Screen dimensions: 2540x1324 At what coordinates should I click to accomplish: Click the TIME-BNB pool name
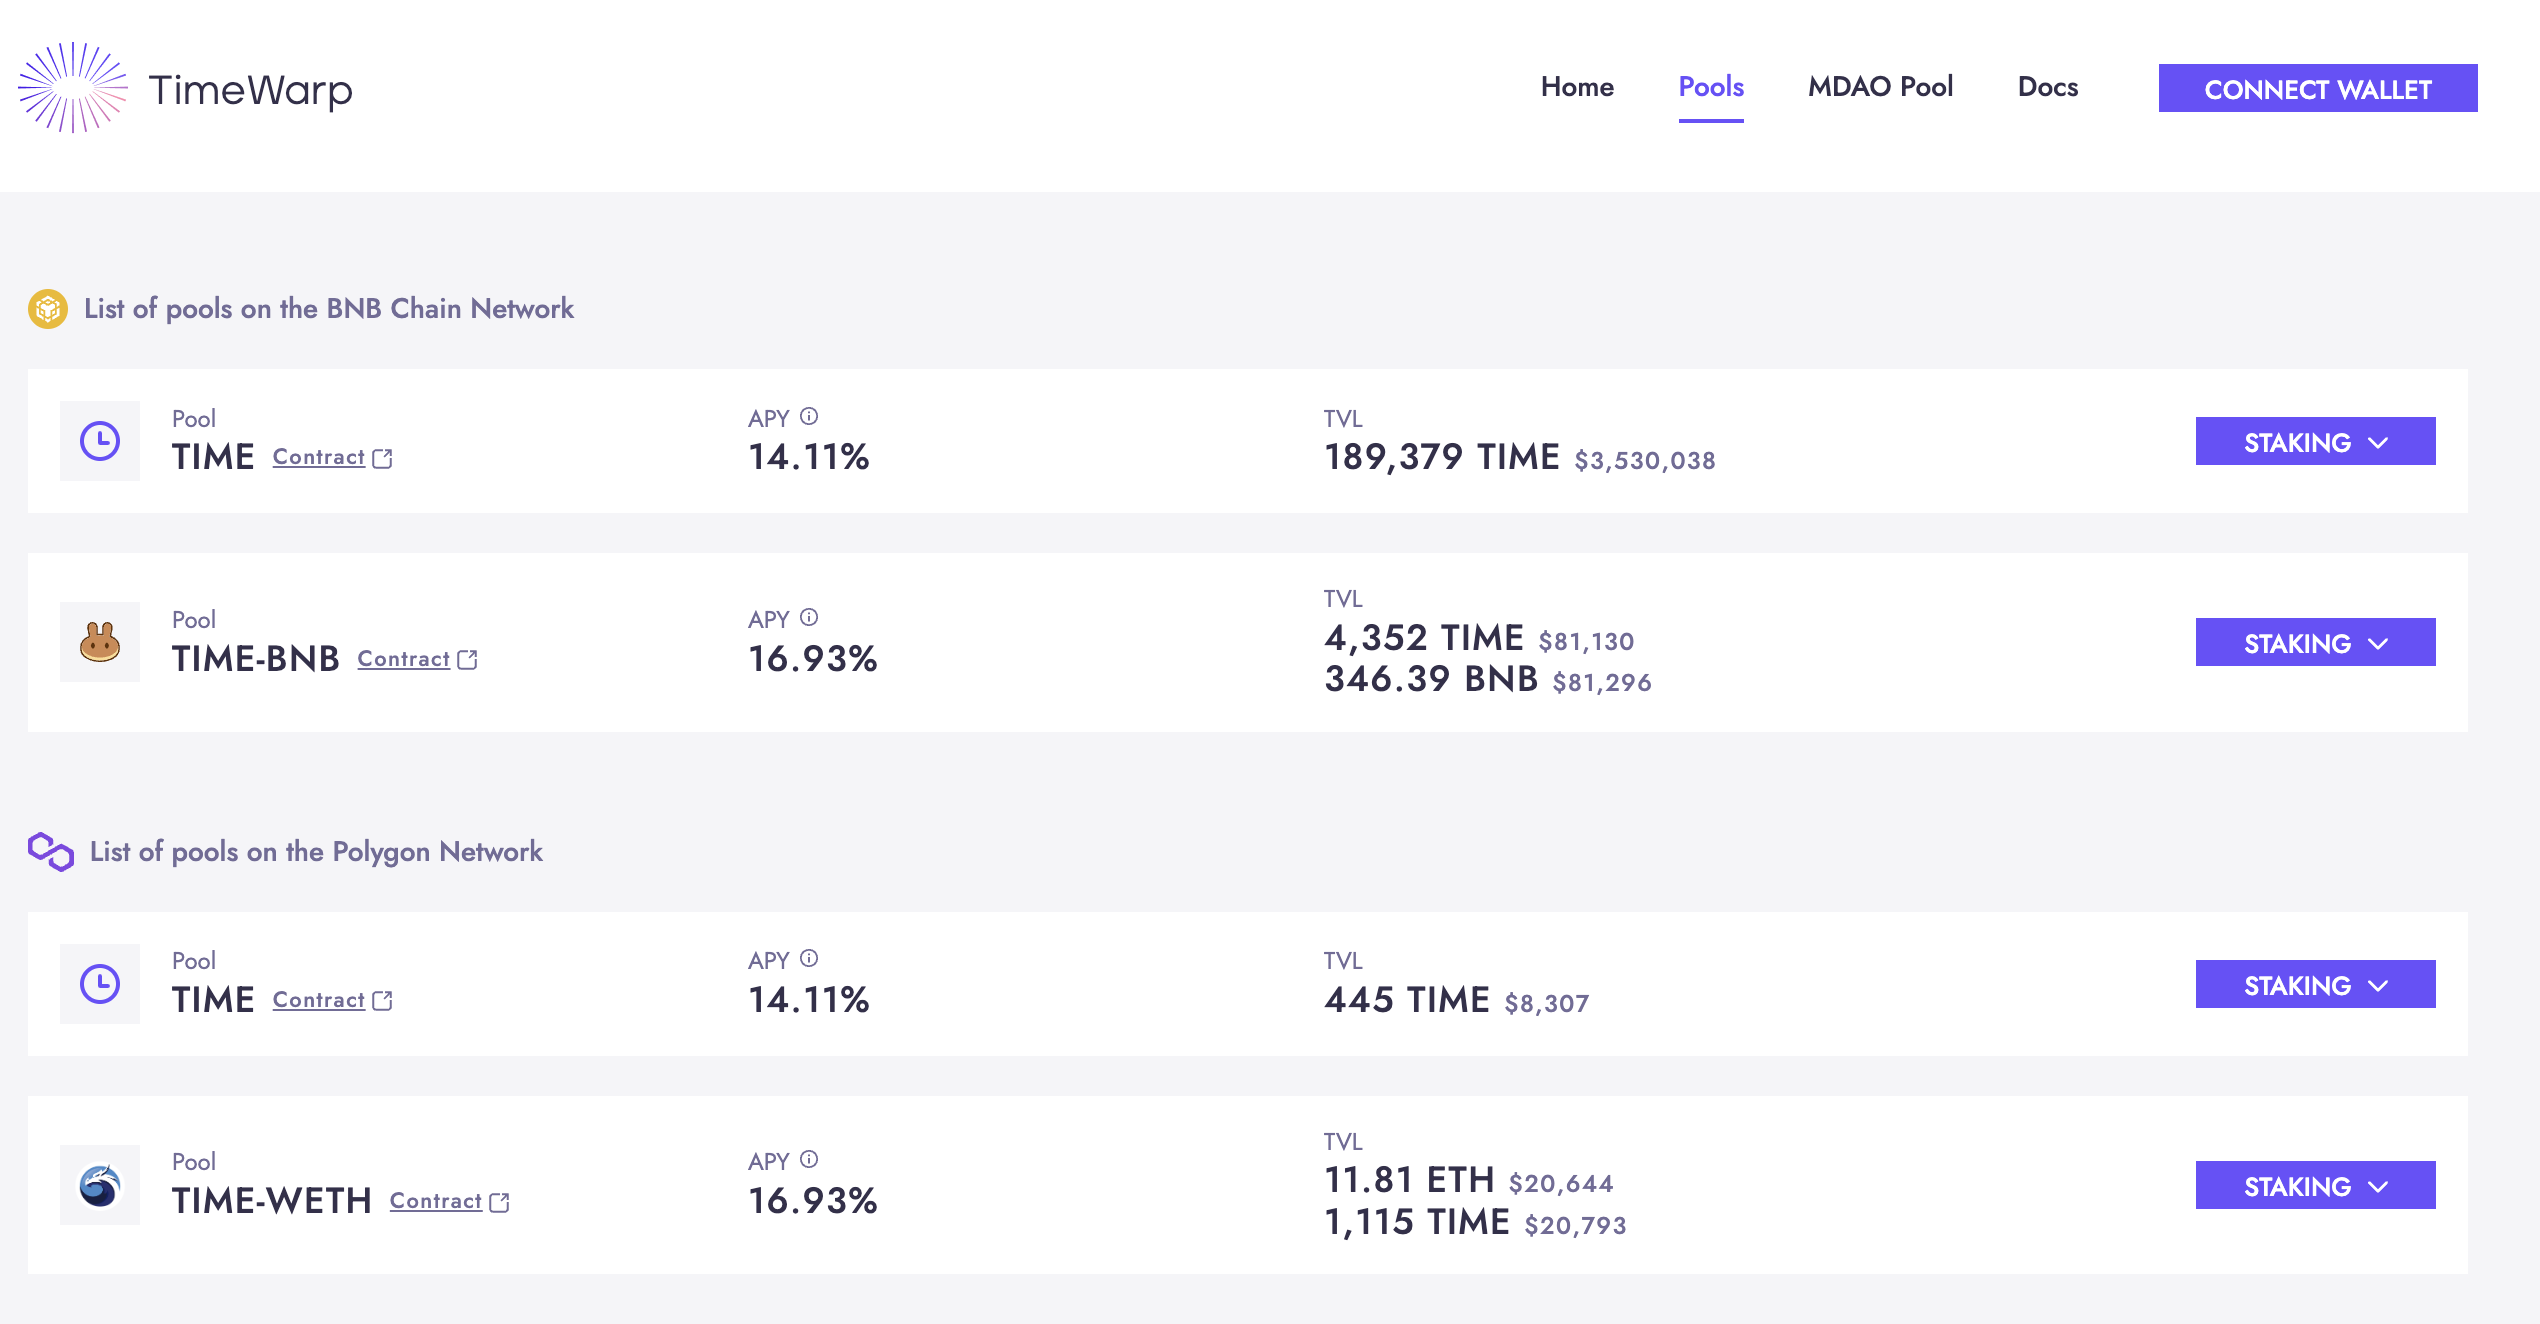pyautogui.click(x=256, y=659)
